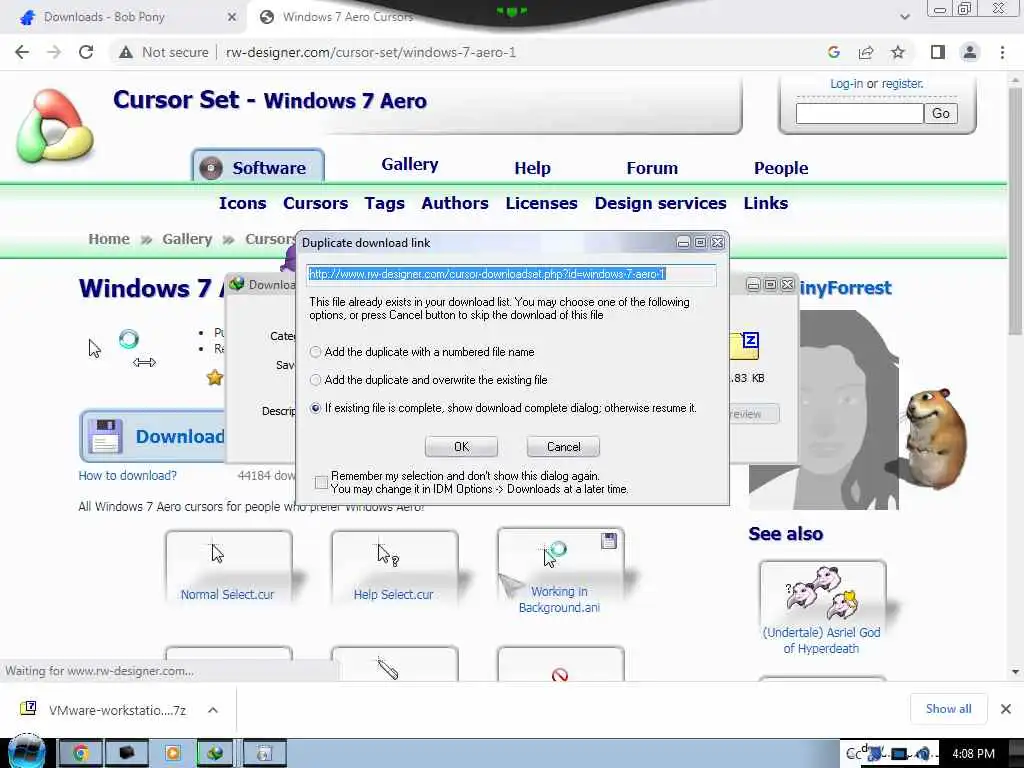Open Chrome three-dot menu

coord(1002,52)
